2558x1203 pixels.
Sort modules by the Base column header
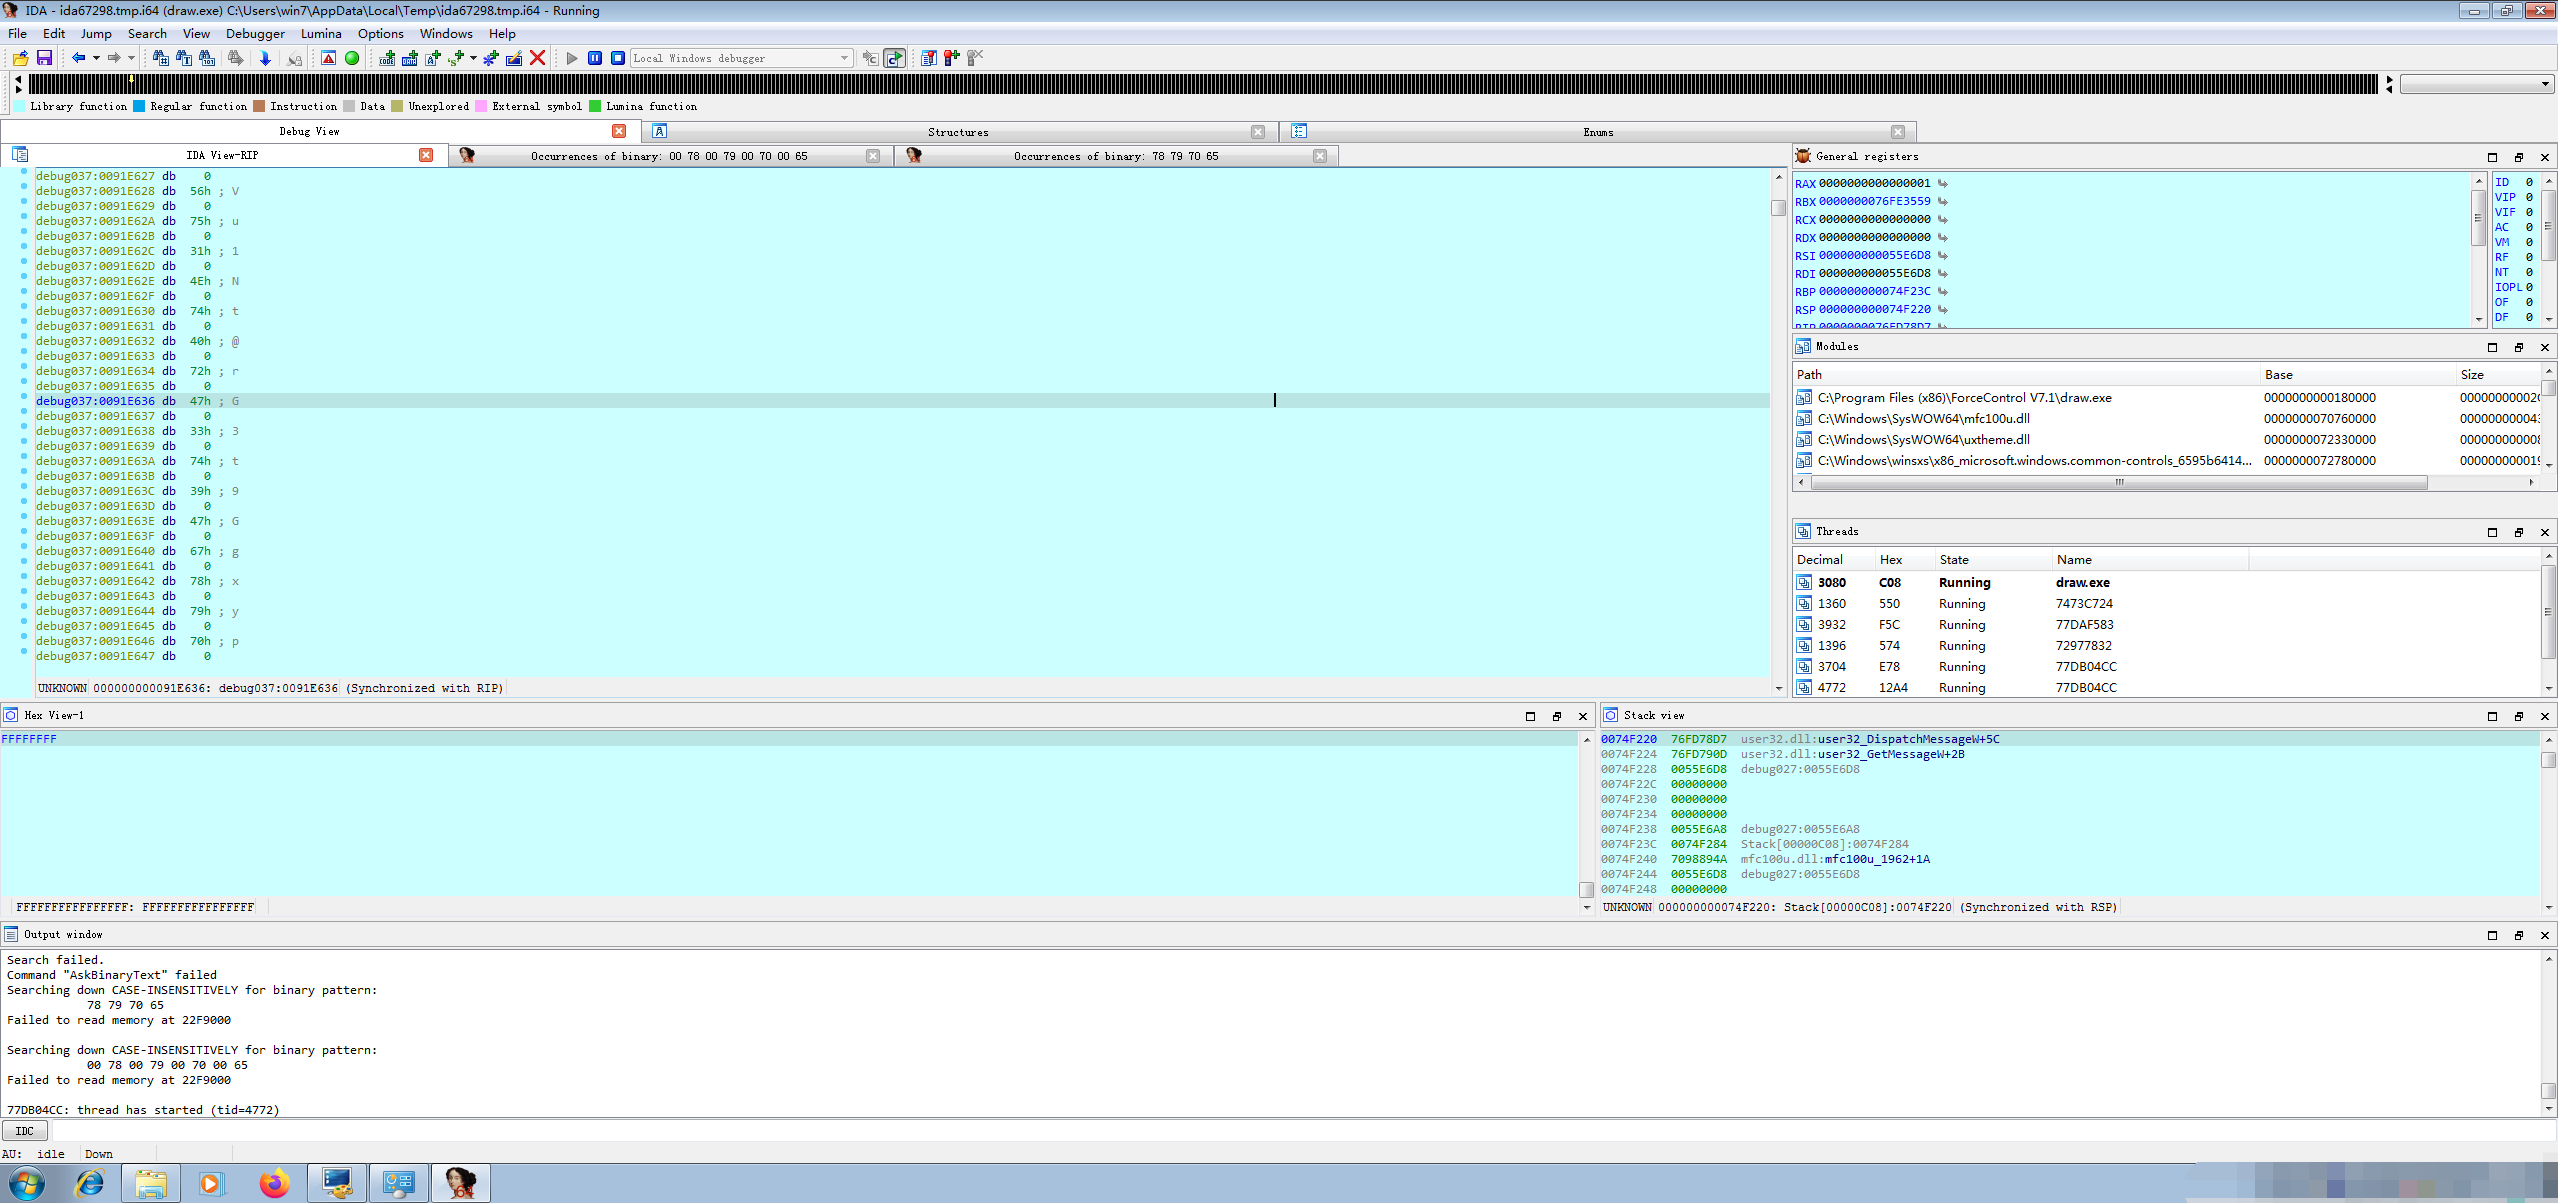(2357, 375)
